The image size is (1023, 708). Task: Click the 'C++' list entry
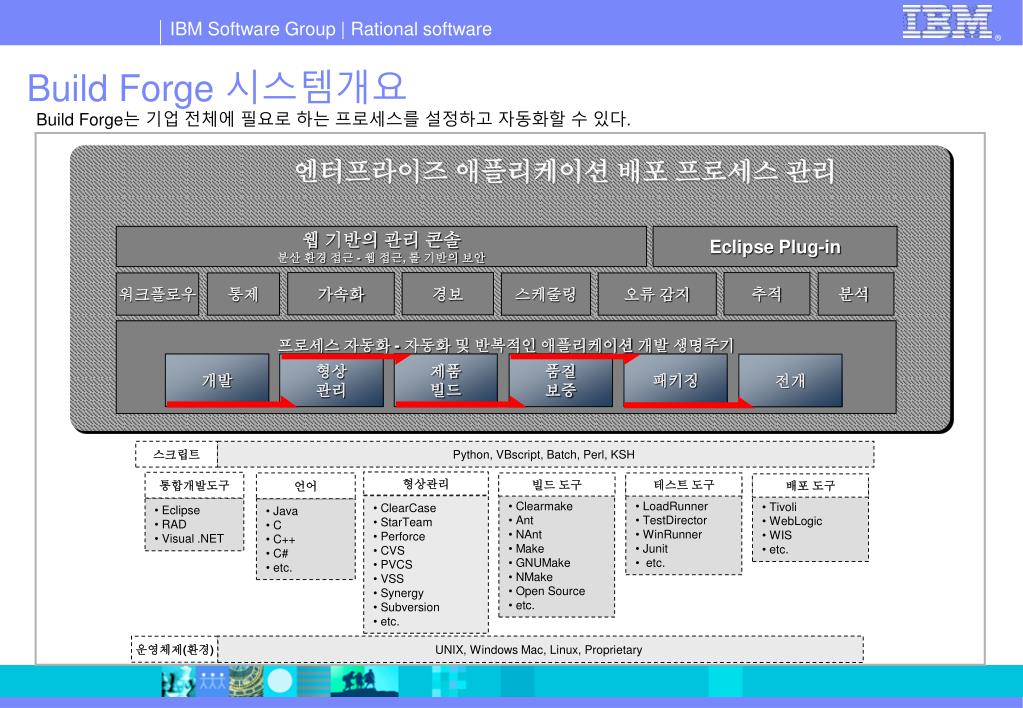click(x=284, y=540)
